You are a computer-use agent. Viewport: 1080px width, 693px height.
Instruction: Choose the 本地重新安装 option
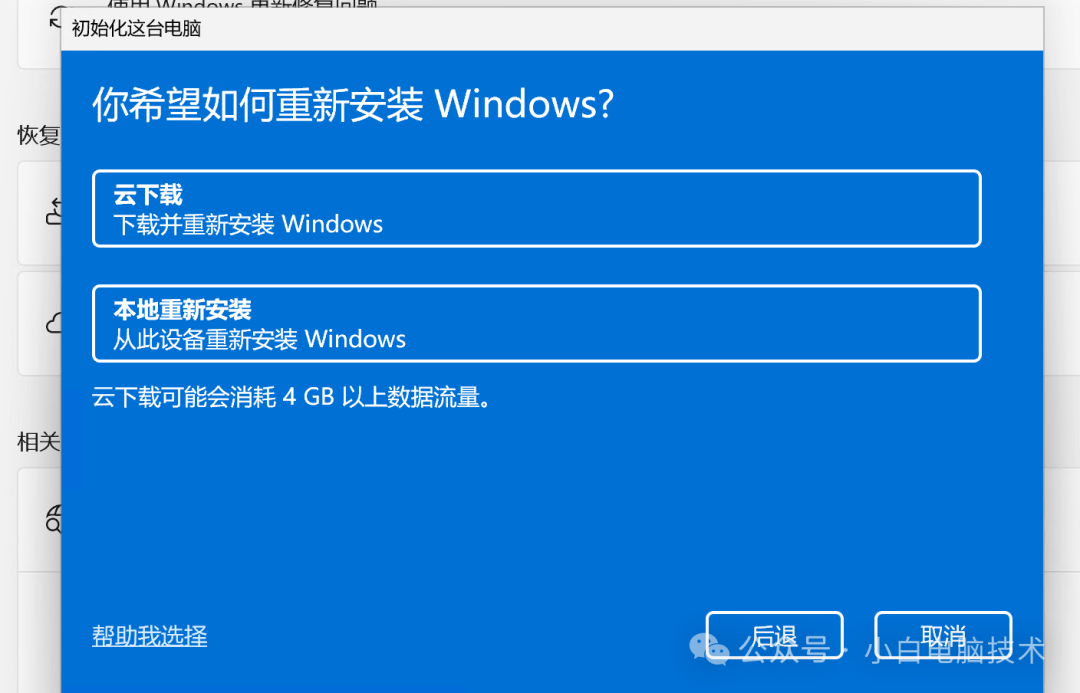coord(537,323)
